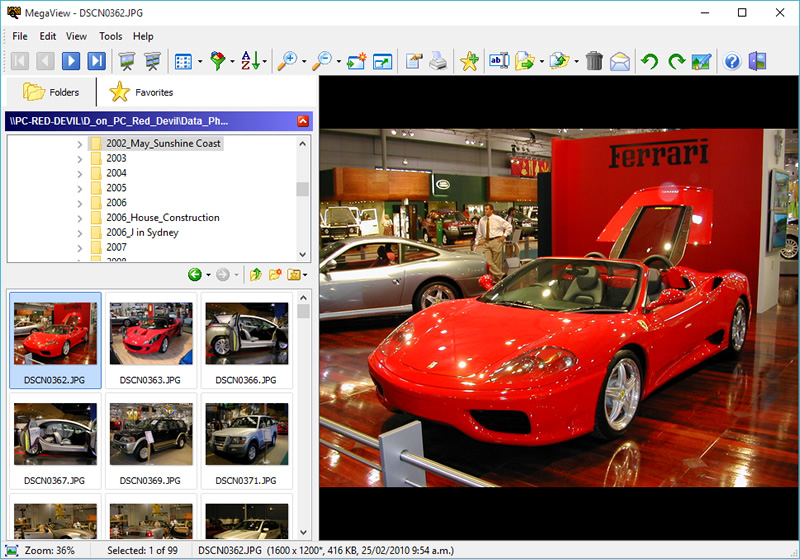800x559 pixels.
Task: Click the image with sunburst arrow toolbar icon
Action: tap(357, 61)
